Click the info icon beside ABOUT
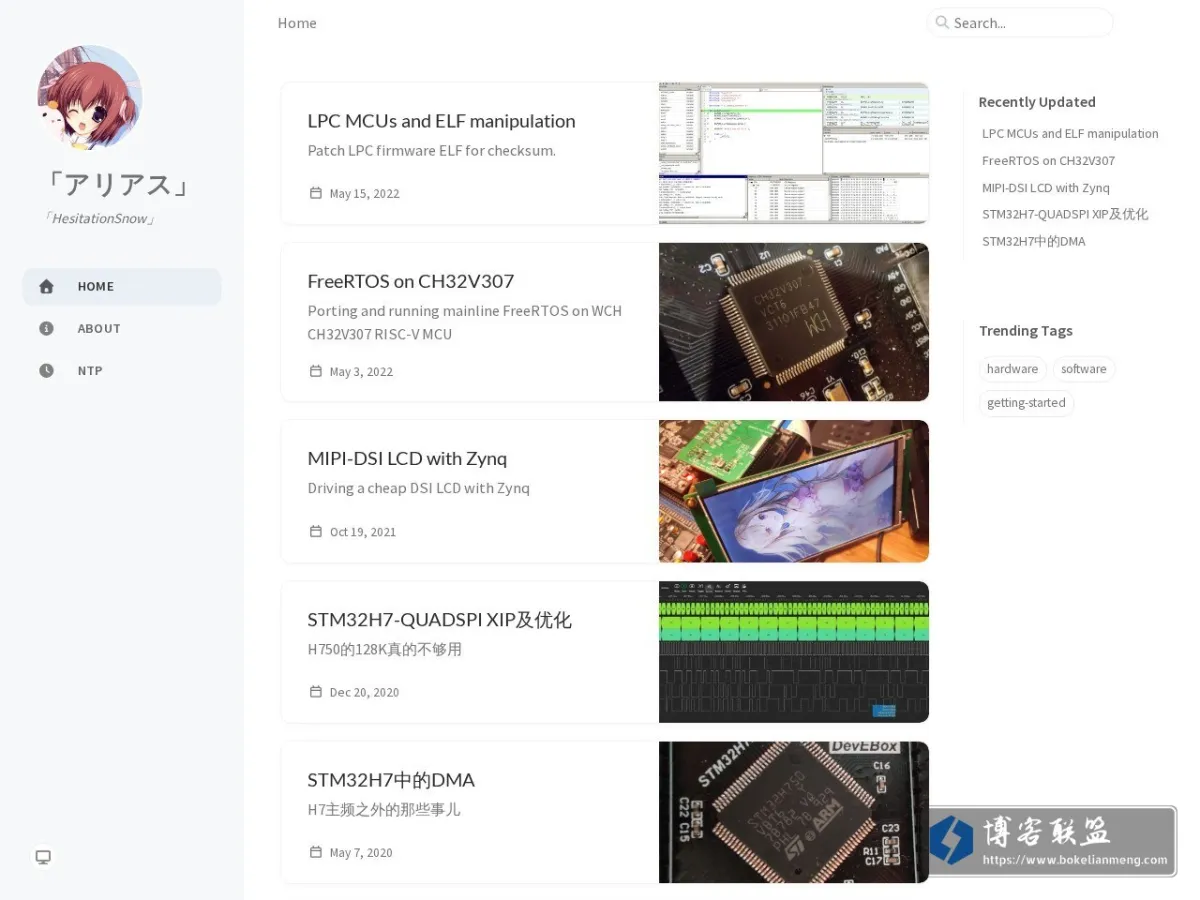The width and height of the screenshot is (1200, 900). coord(46,328)
